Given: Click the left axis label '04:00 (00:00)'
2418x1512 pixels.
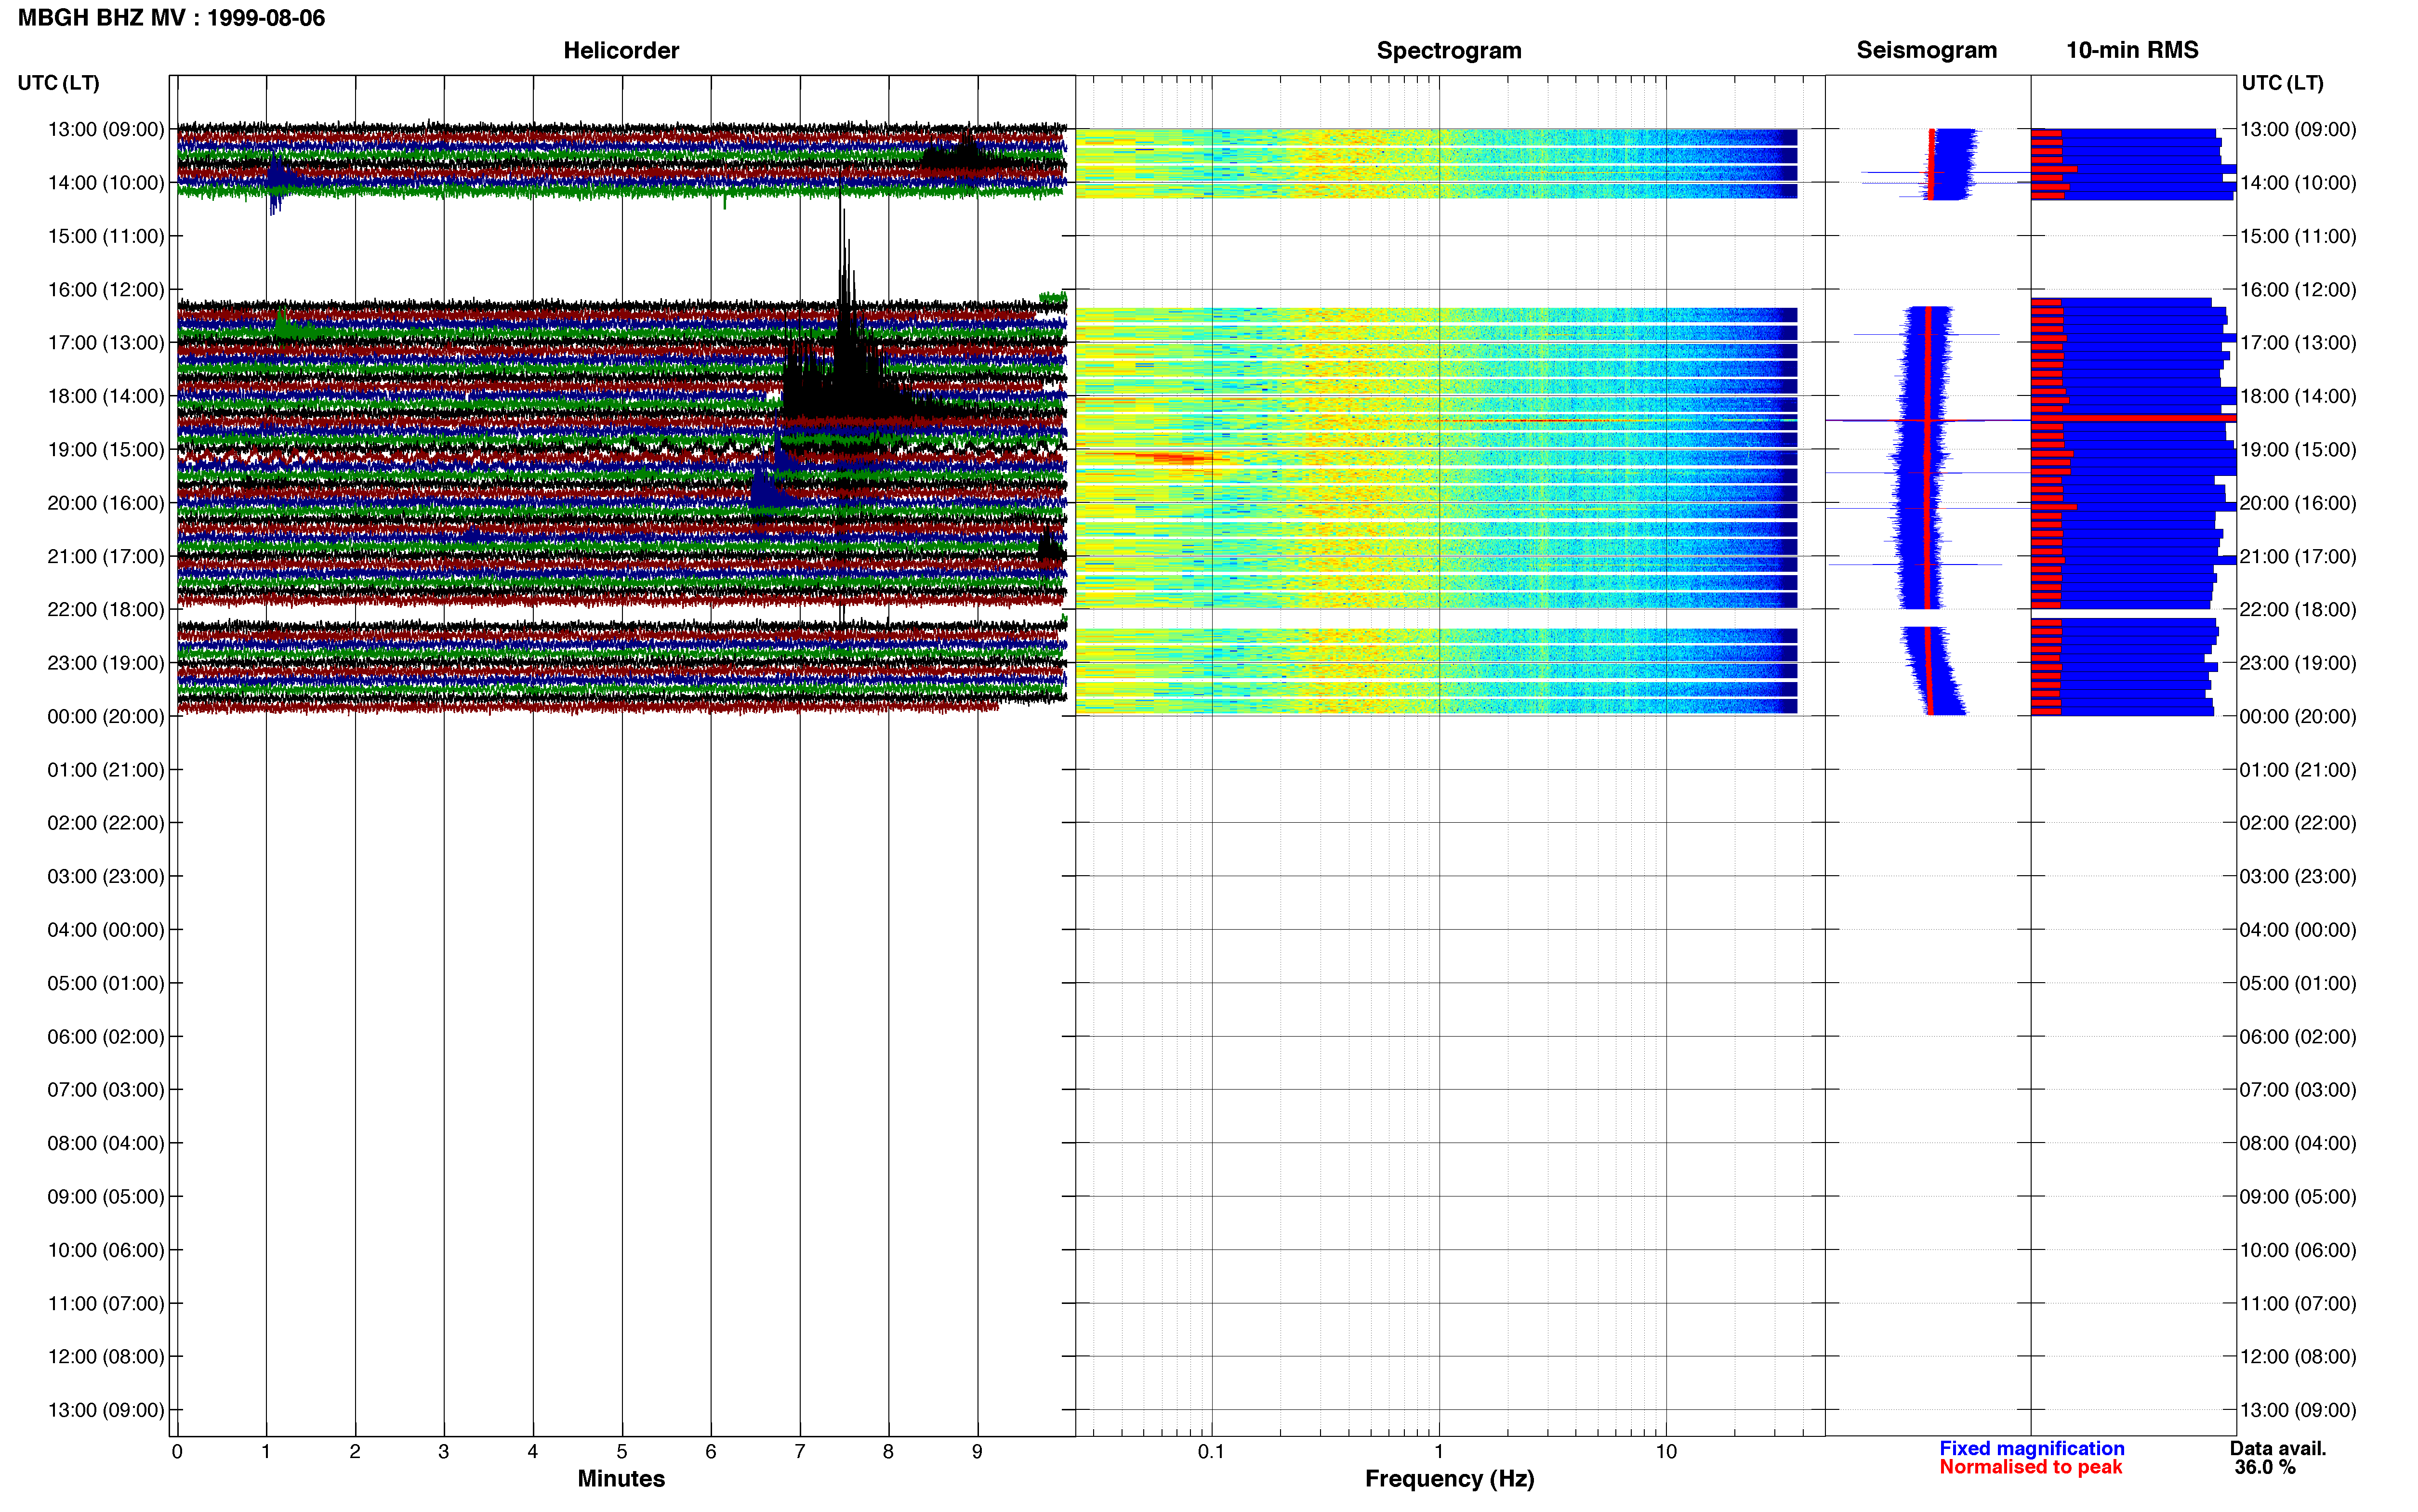Looking at the screenshot, I should (x=106, y=930).
